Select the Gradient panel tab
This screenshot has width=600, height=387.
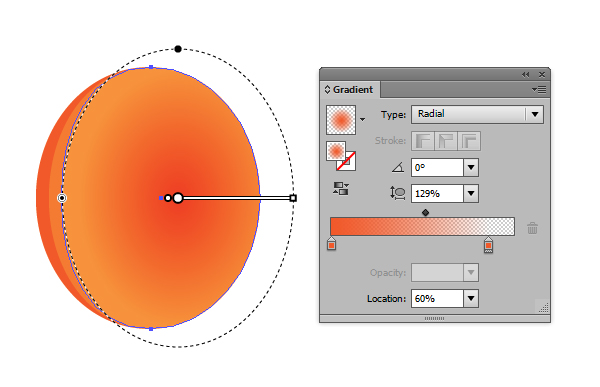[350, 90]
